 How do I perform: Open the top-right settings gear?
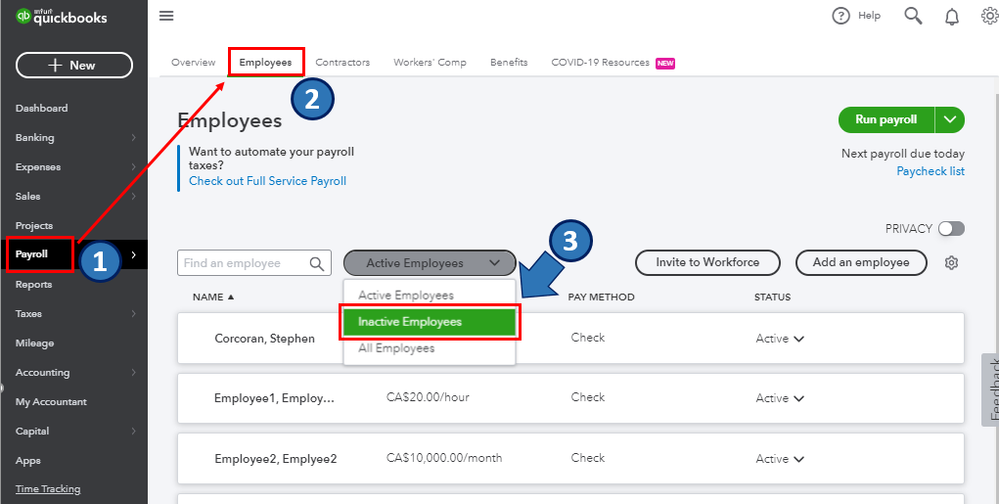click(990, 17)
